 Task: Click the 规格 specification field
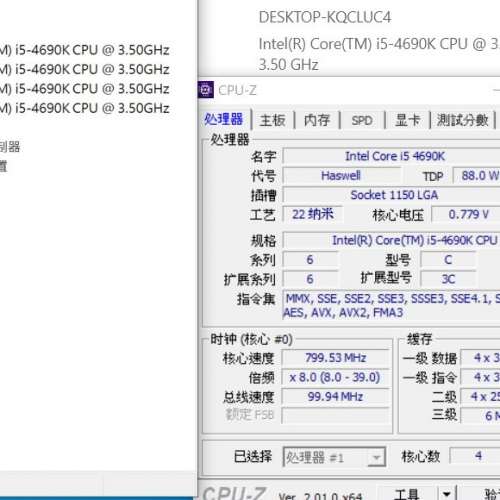391,240
